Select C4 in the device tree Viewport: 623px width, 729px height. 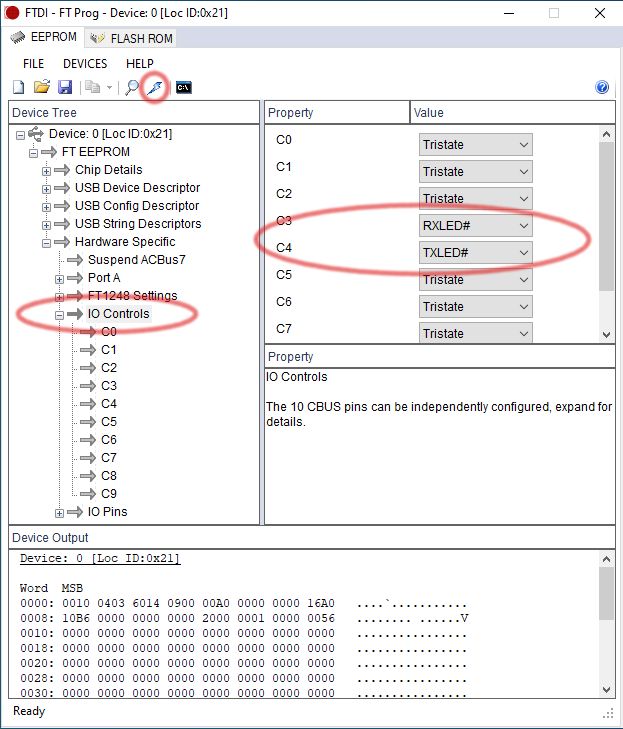pos(109,404)
